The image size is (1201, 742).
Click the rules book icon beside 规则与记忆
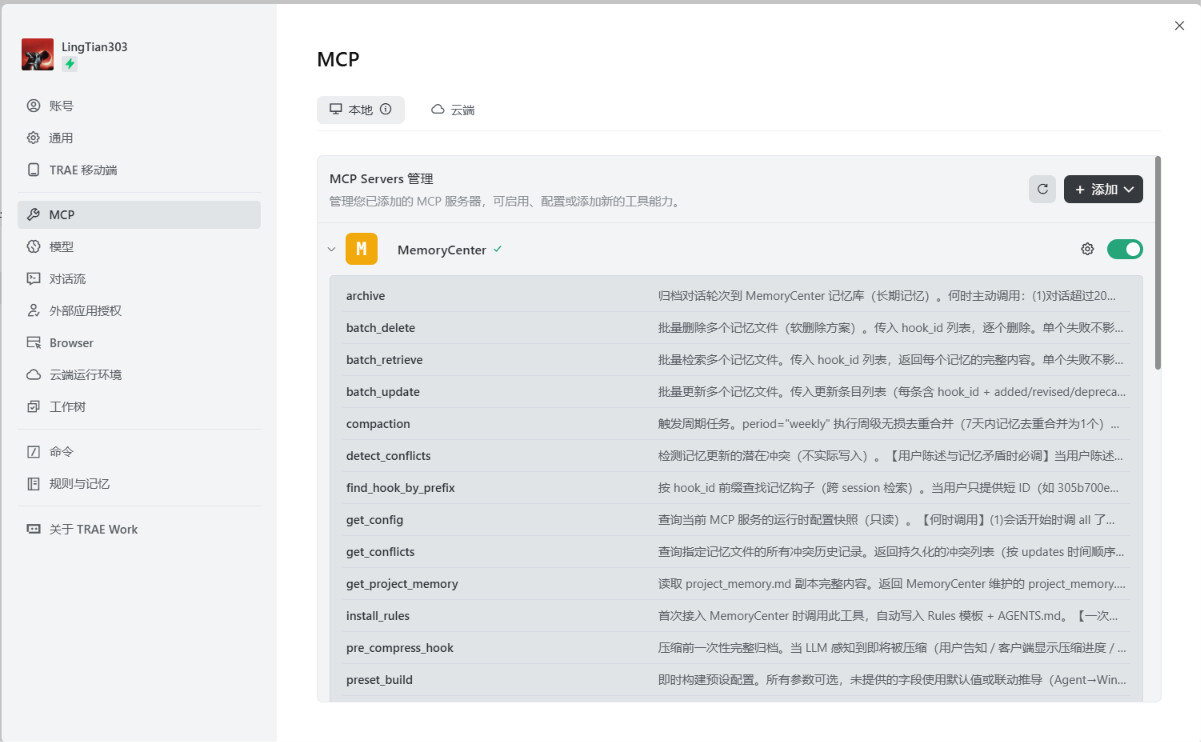33,484
